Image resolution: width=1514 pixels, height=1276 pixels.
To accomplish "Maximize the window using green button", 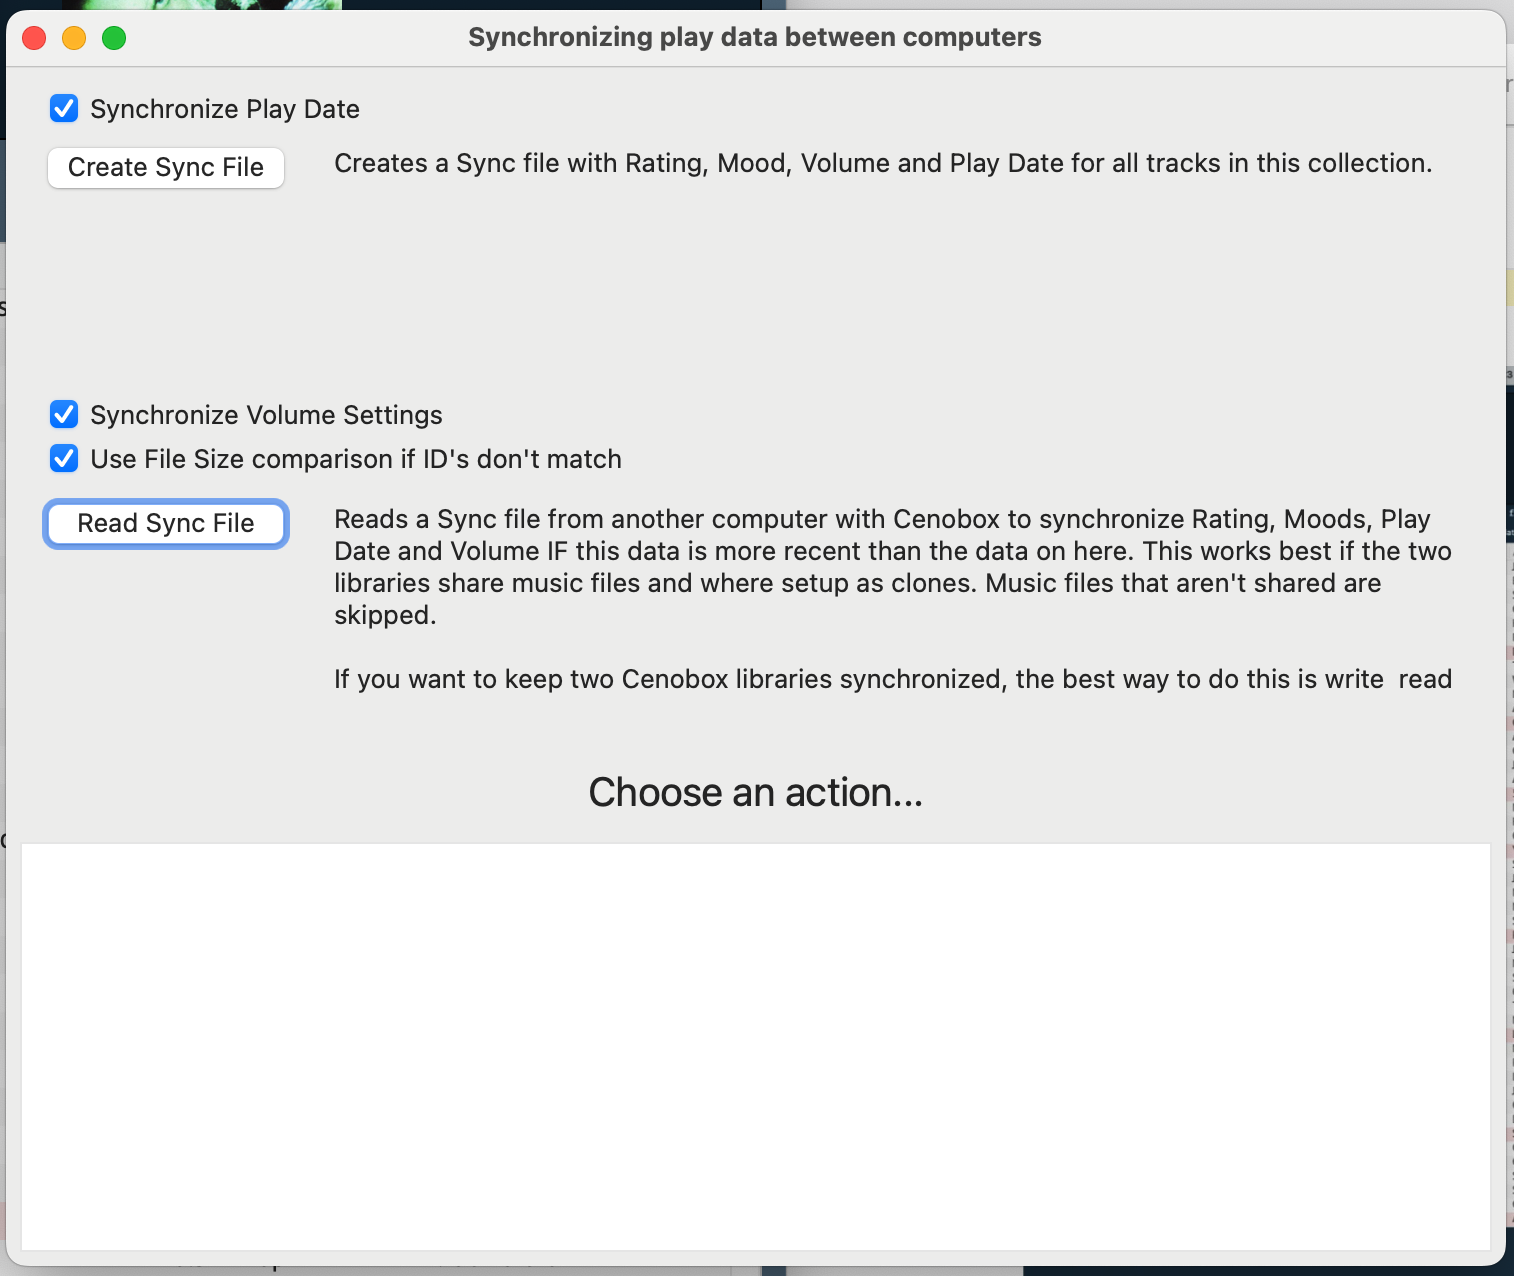I will click(x=114, y=38).
